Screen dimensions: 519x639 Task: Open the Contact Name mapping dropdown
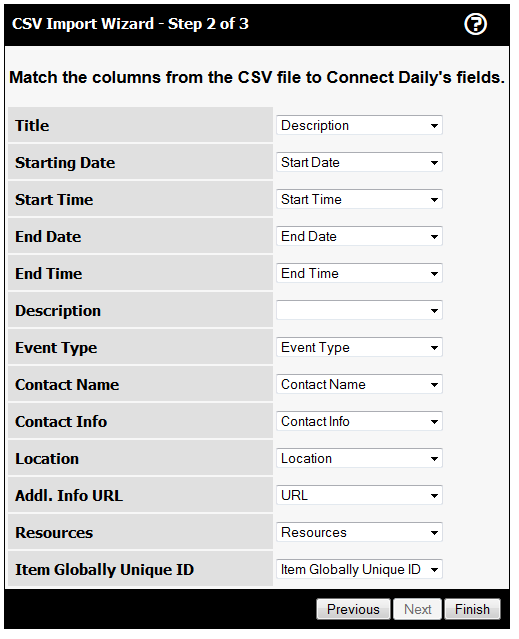coord(359,384)
